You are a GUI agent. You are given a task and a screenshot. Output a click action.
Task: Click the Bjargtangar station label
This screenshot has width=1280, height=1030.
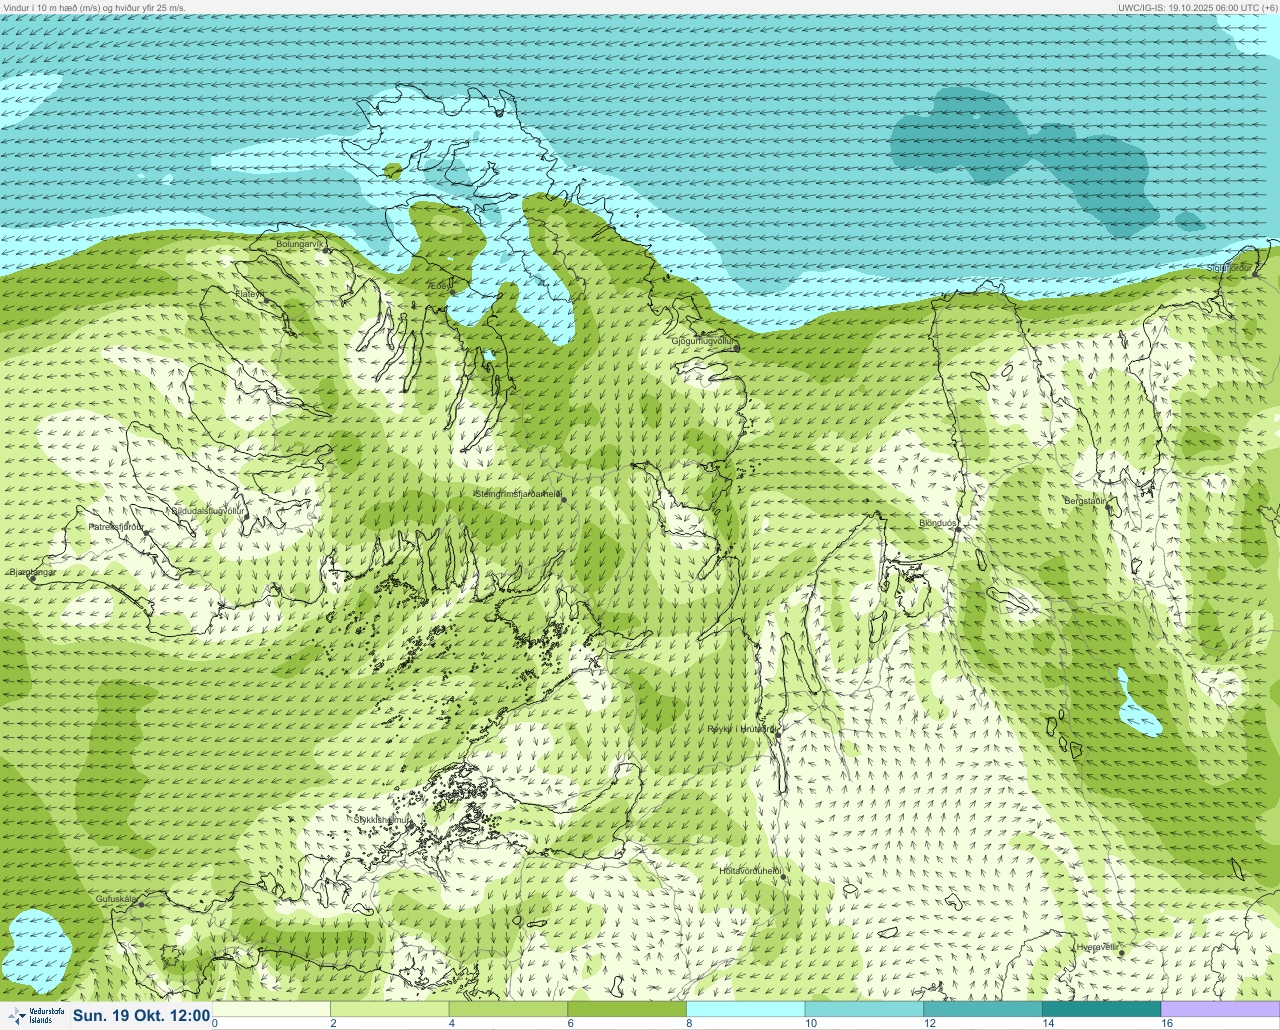click(x=32, y=572)
